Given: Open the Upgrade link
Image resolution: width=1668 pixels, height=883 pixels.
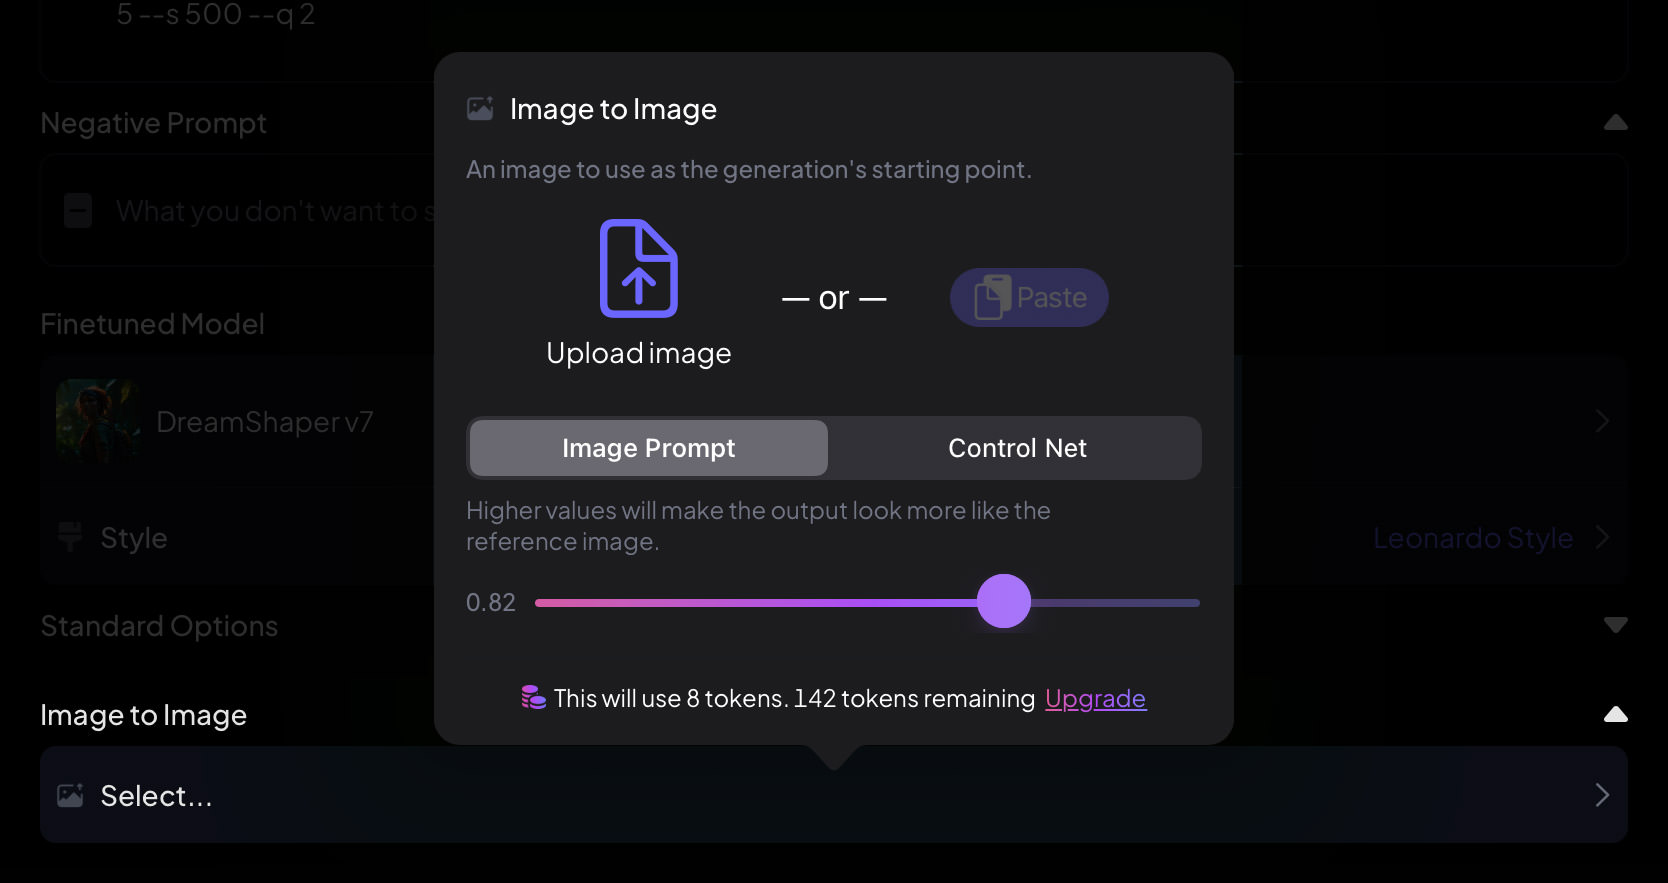Looking at the screenshot, I should [x=1095, y=698].
